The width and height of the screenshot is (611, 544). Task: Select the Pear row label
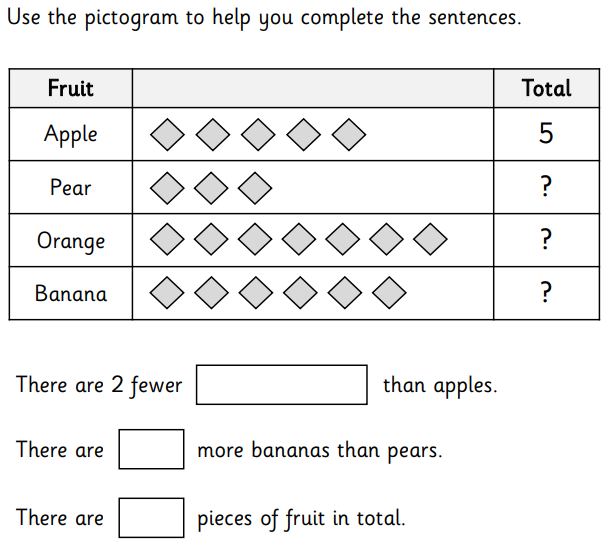click(71, 187)
